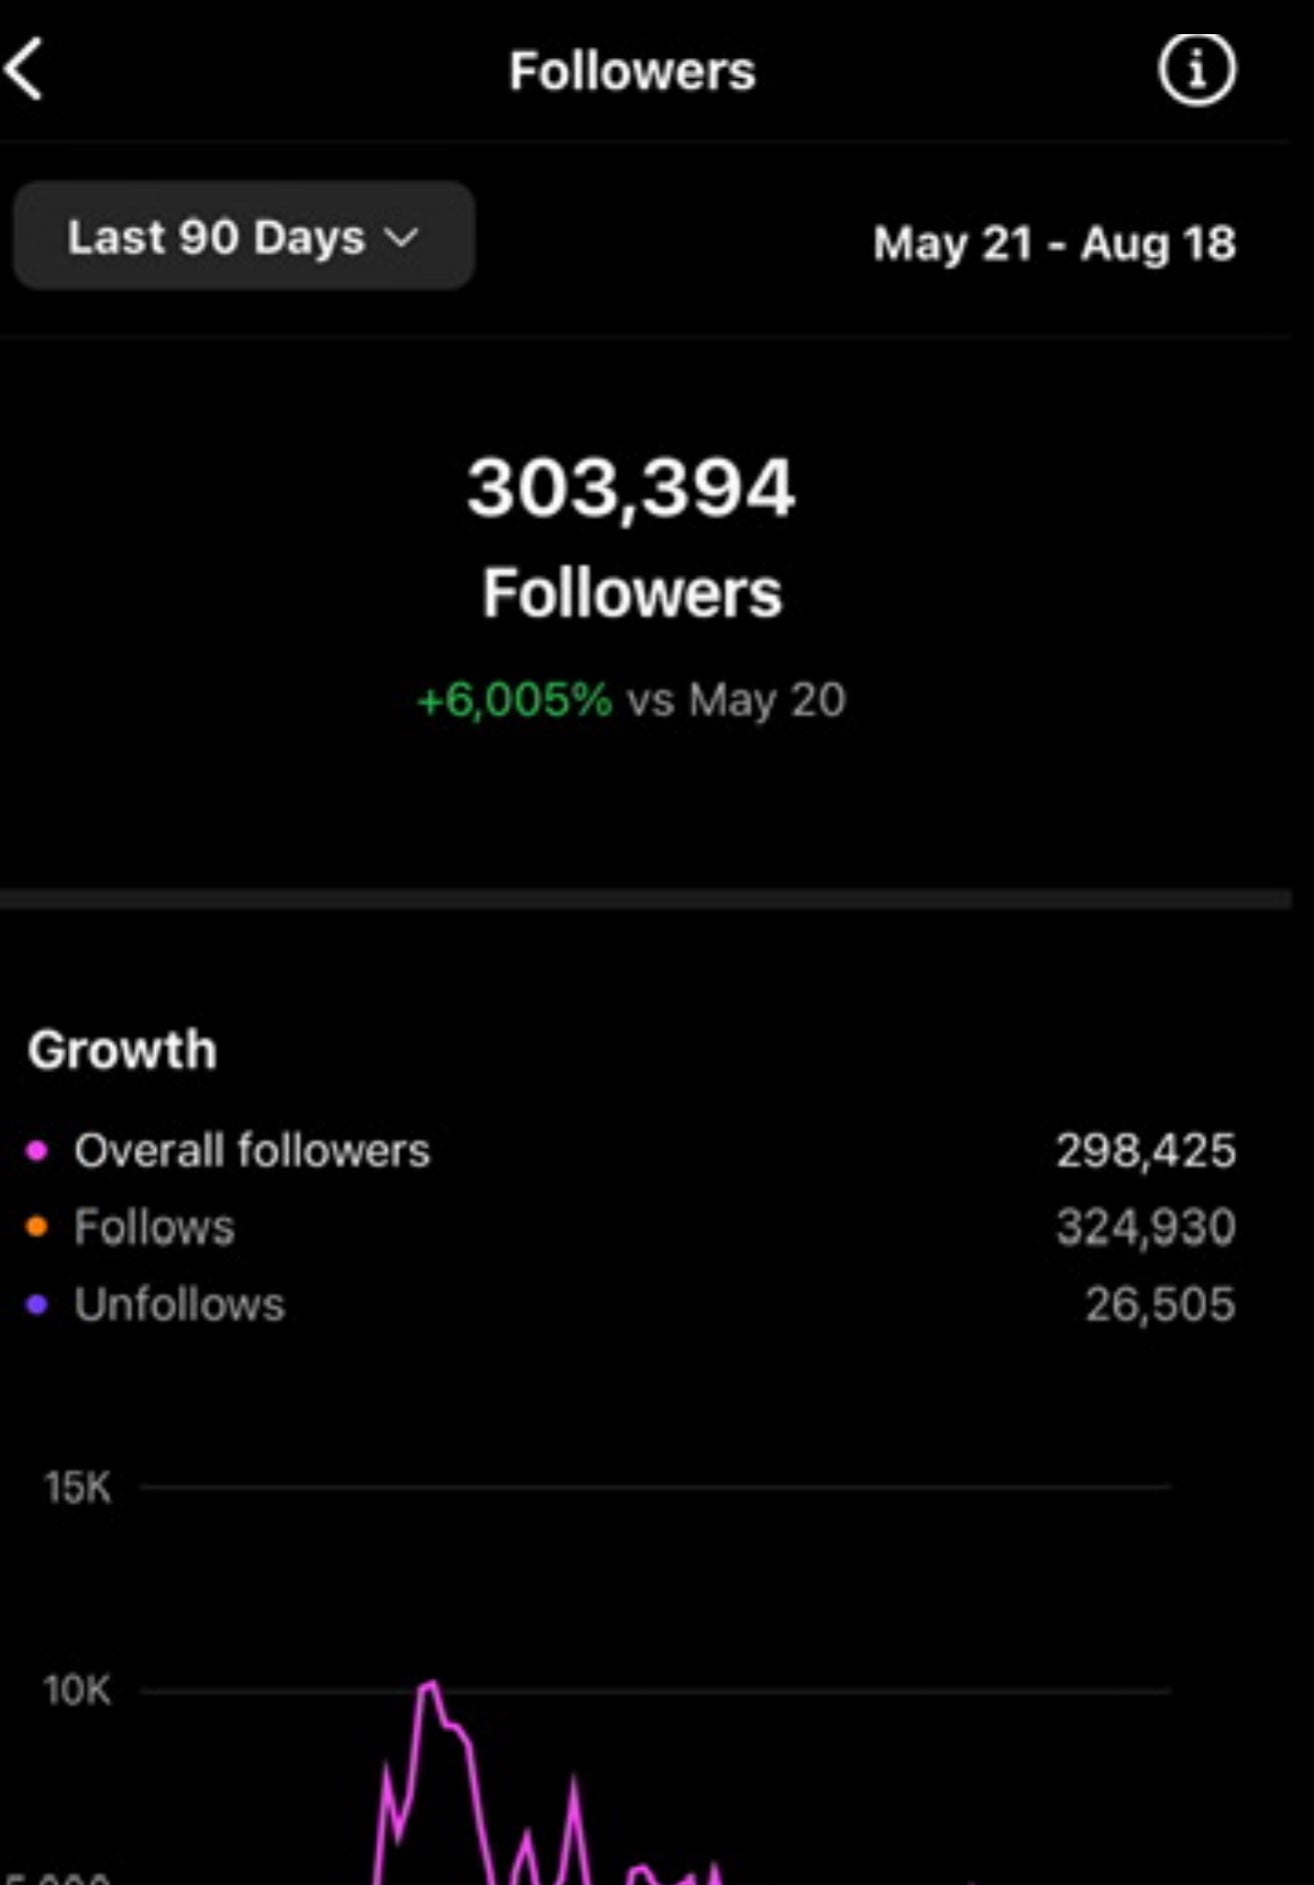Tap the 298,425 overall followers value

[x=1146, y=1151]
